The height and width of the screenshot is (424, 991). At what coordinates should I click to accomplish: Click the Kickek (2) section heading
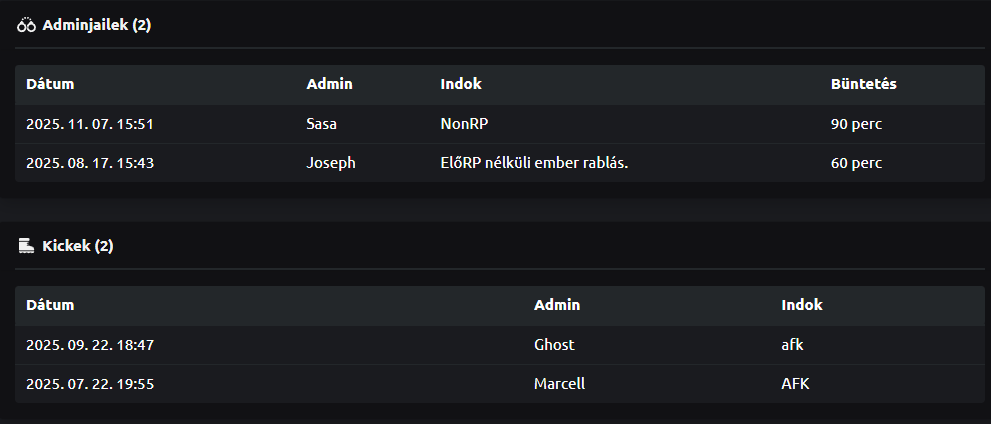click(78, 245)
